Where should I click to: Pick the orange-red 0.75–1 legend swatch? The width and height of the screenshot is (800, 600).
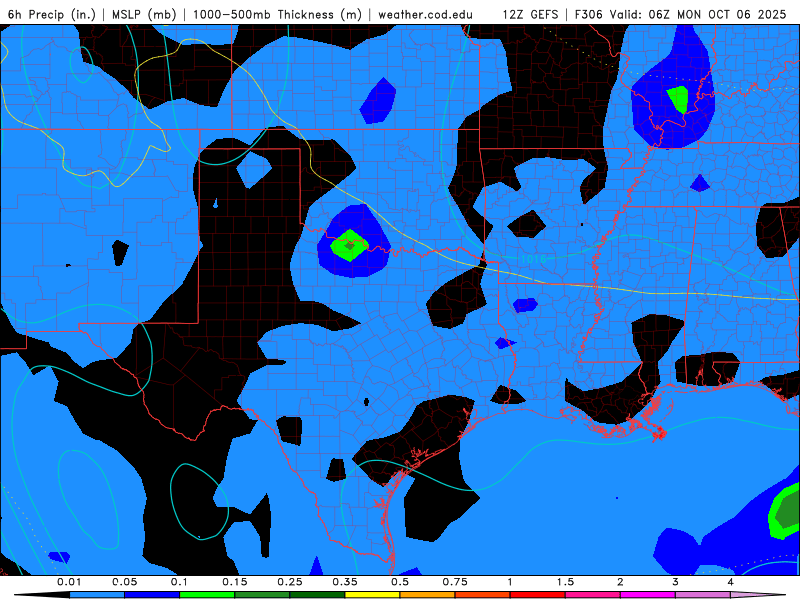click(x=483, y=595)
